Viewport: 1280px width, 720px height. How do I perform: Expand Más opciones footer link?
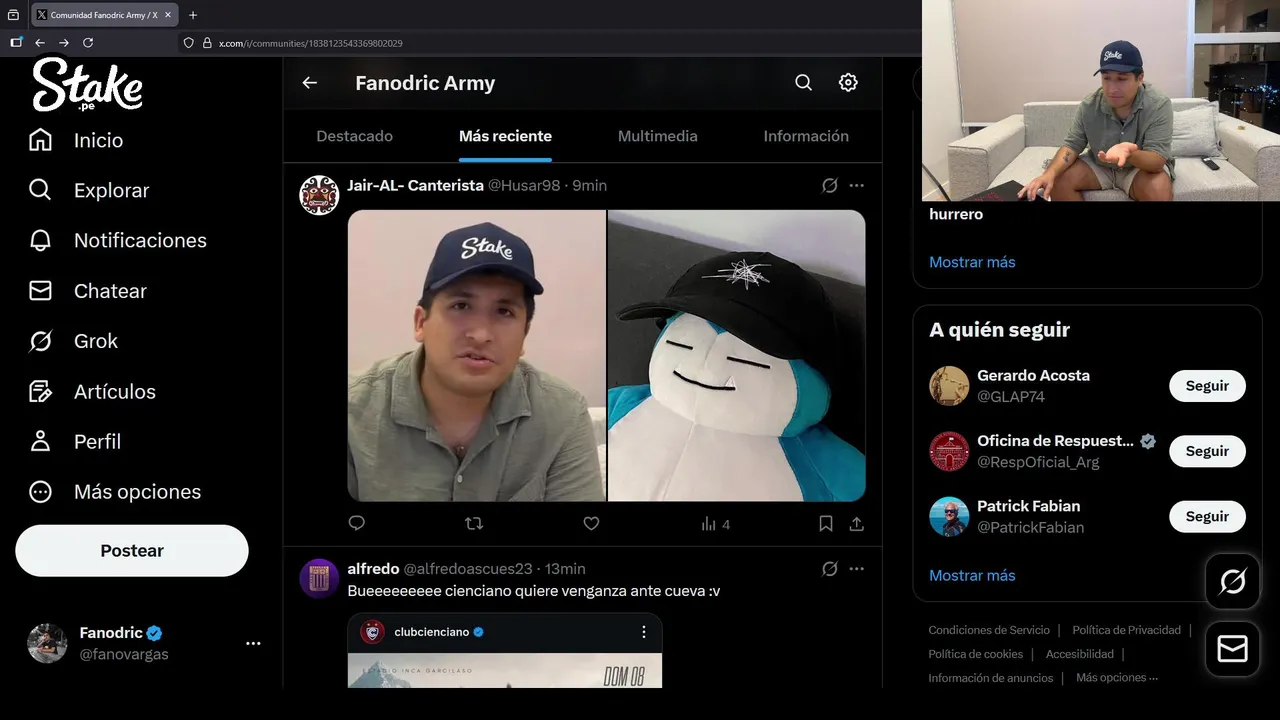[1117, 677]
